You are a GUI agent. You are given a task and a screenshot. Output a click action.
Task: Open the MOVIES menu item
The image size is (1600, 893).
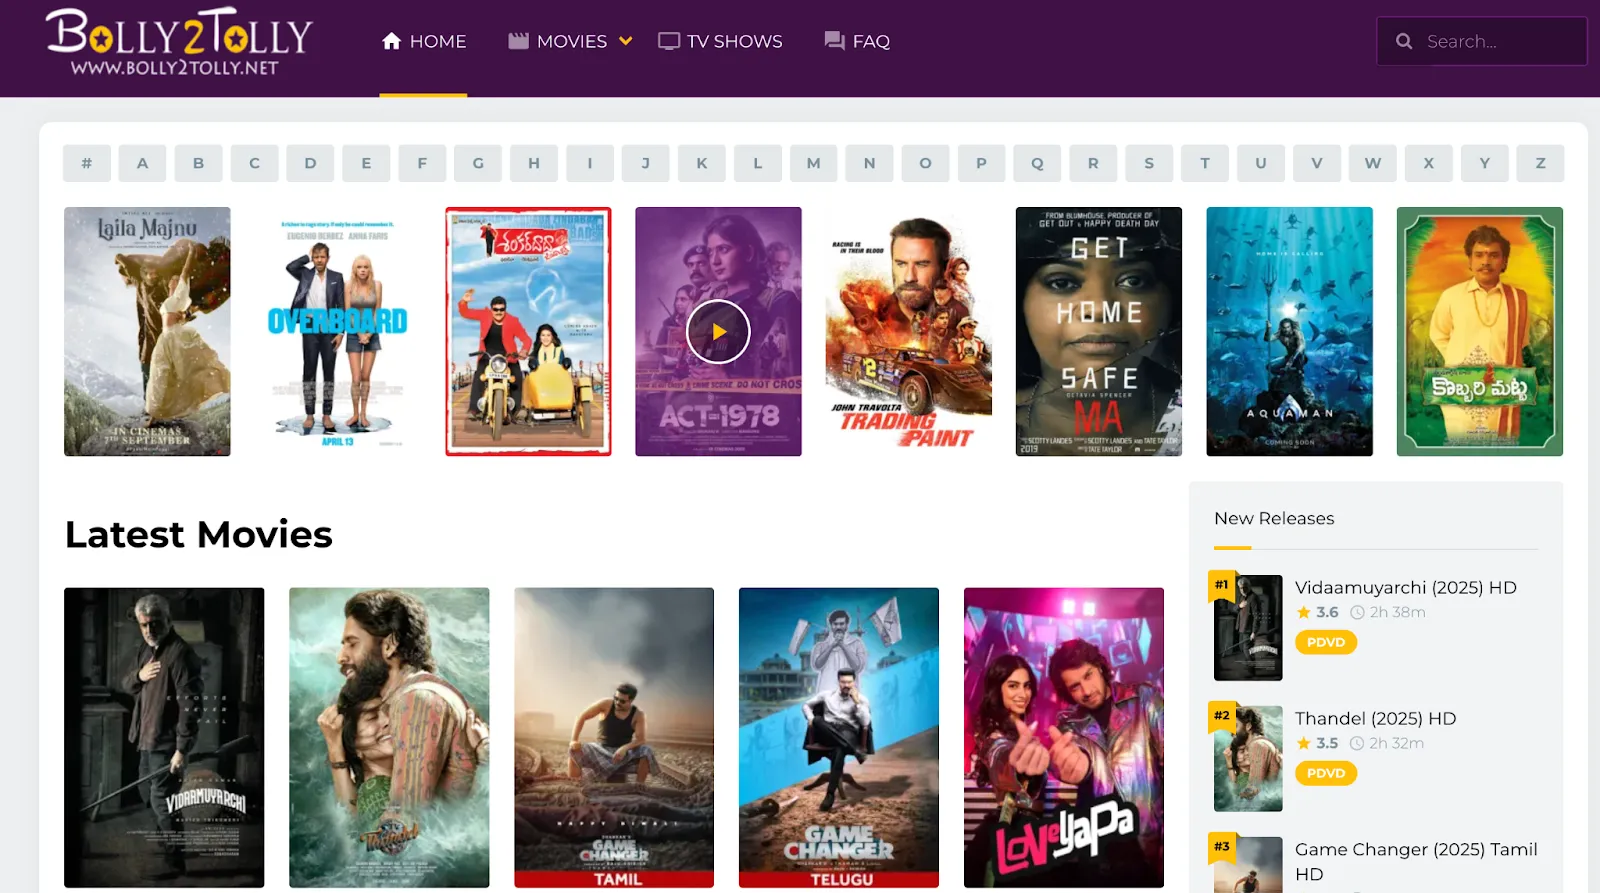pyautogui.click(x=571, y=41)
